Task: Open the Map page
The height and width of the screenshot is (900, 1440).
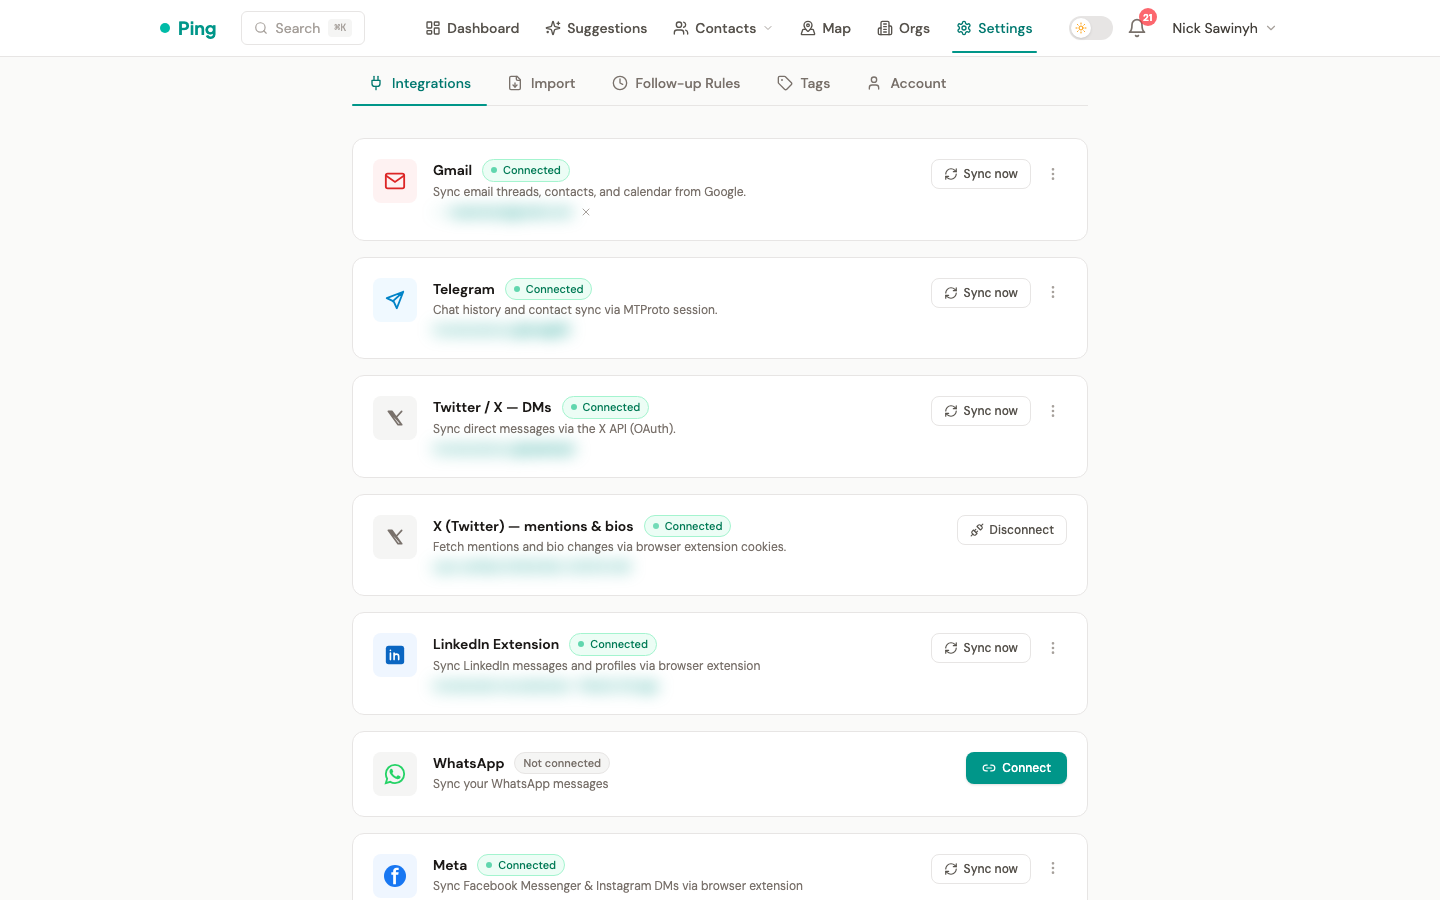Action: pyautogui.click(x=825, y=28)
